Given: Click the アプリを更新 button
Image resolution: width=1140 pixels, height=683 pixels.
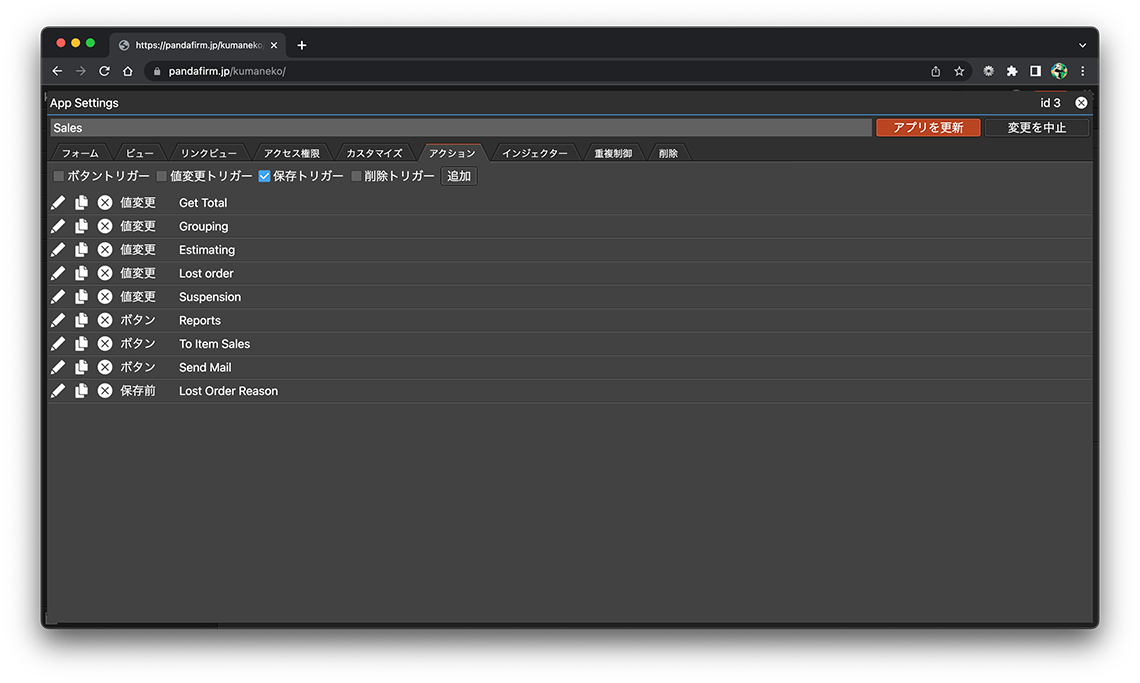Looking at the screenshot, I should click(x=927, y=128).
